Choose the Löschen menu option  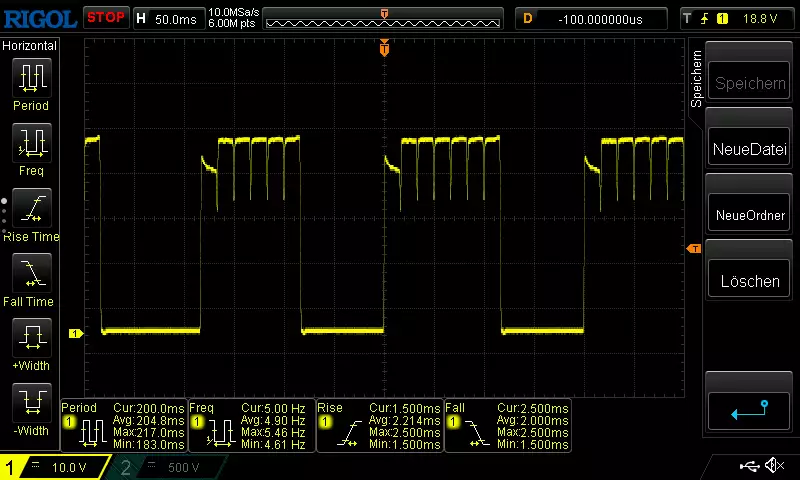pos(749,281)
